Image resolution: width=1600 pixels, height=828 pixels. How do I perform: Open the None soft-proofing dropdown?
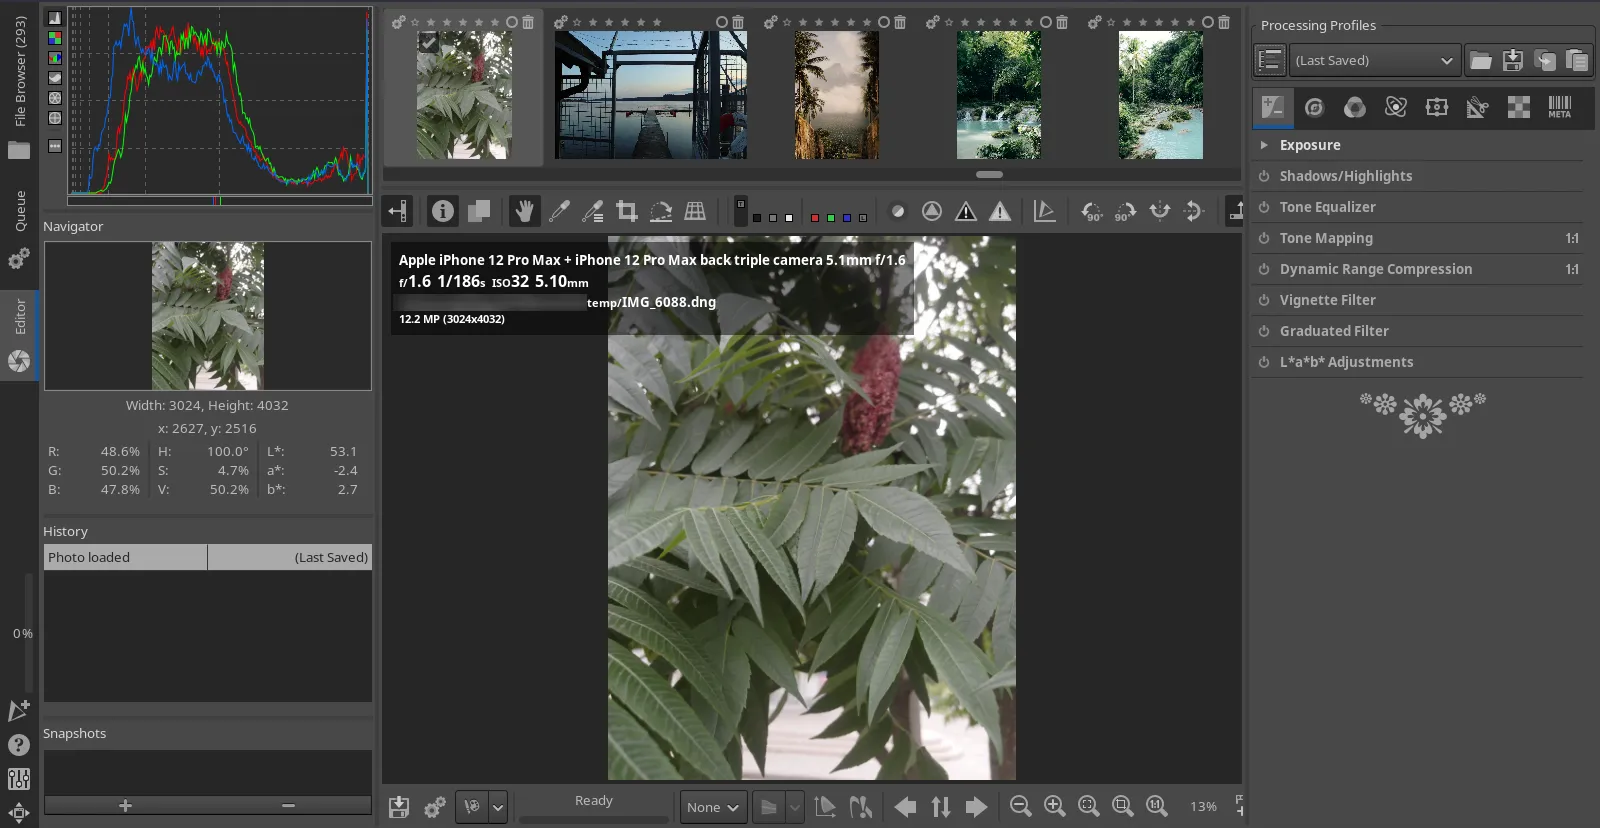coord(713,807)
